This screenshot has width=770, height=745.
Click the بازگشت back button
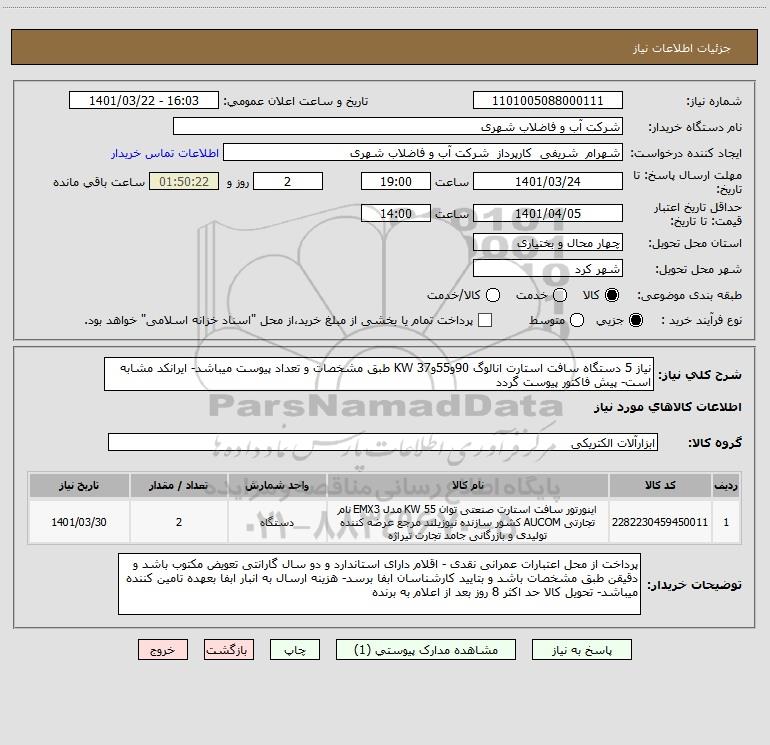pyautogui.click(x=229, y=650)
